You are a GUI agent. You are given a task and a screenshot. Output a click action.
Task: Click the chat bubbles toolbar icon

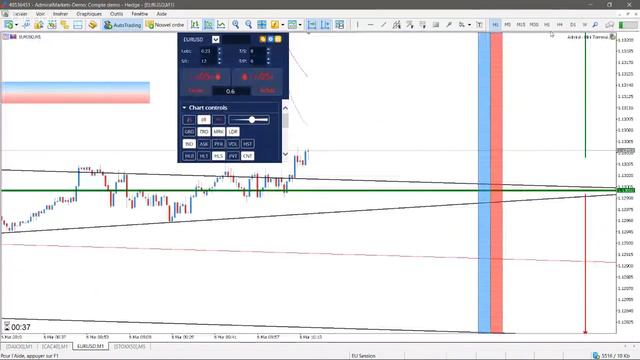pos(609,25)
